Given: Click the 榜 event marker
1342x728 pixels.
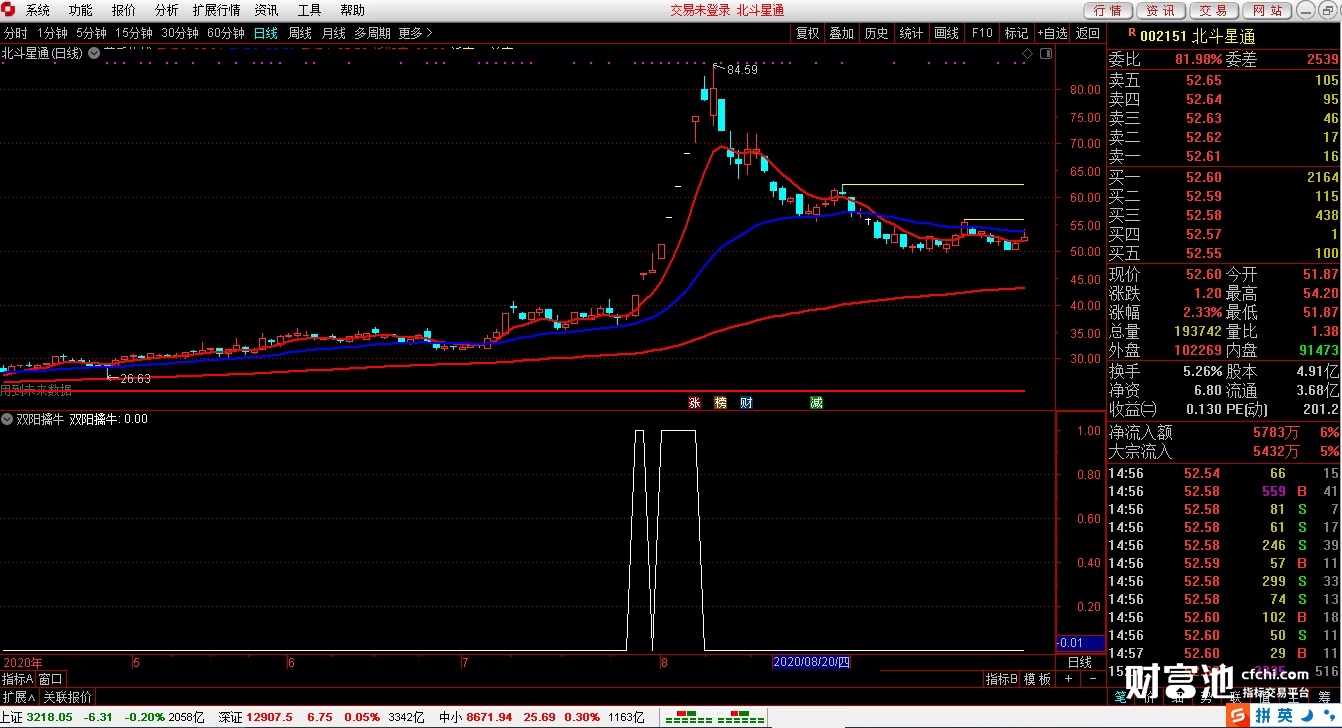Looking at the screenshot, I should pos(720,402).
